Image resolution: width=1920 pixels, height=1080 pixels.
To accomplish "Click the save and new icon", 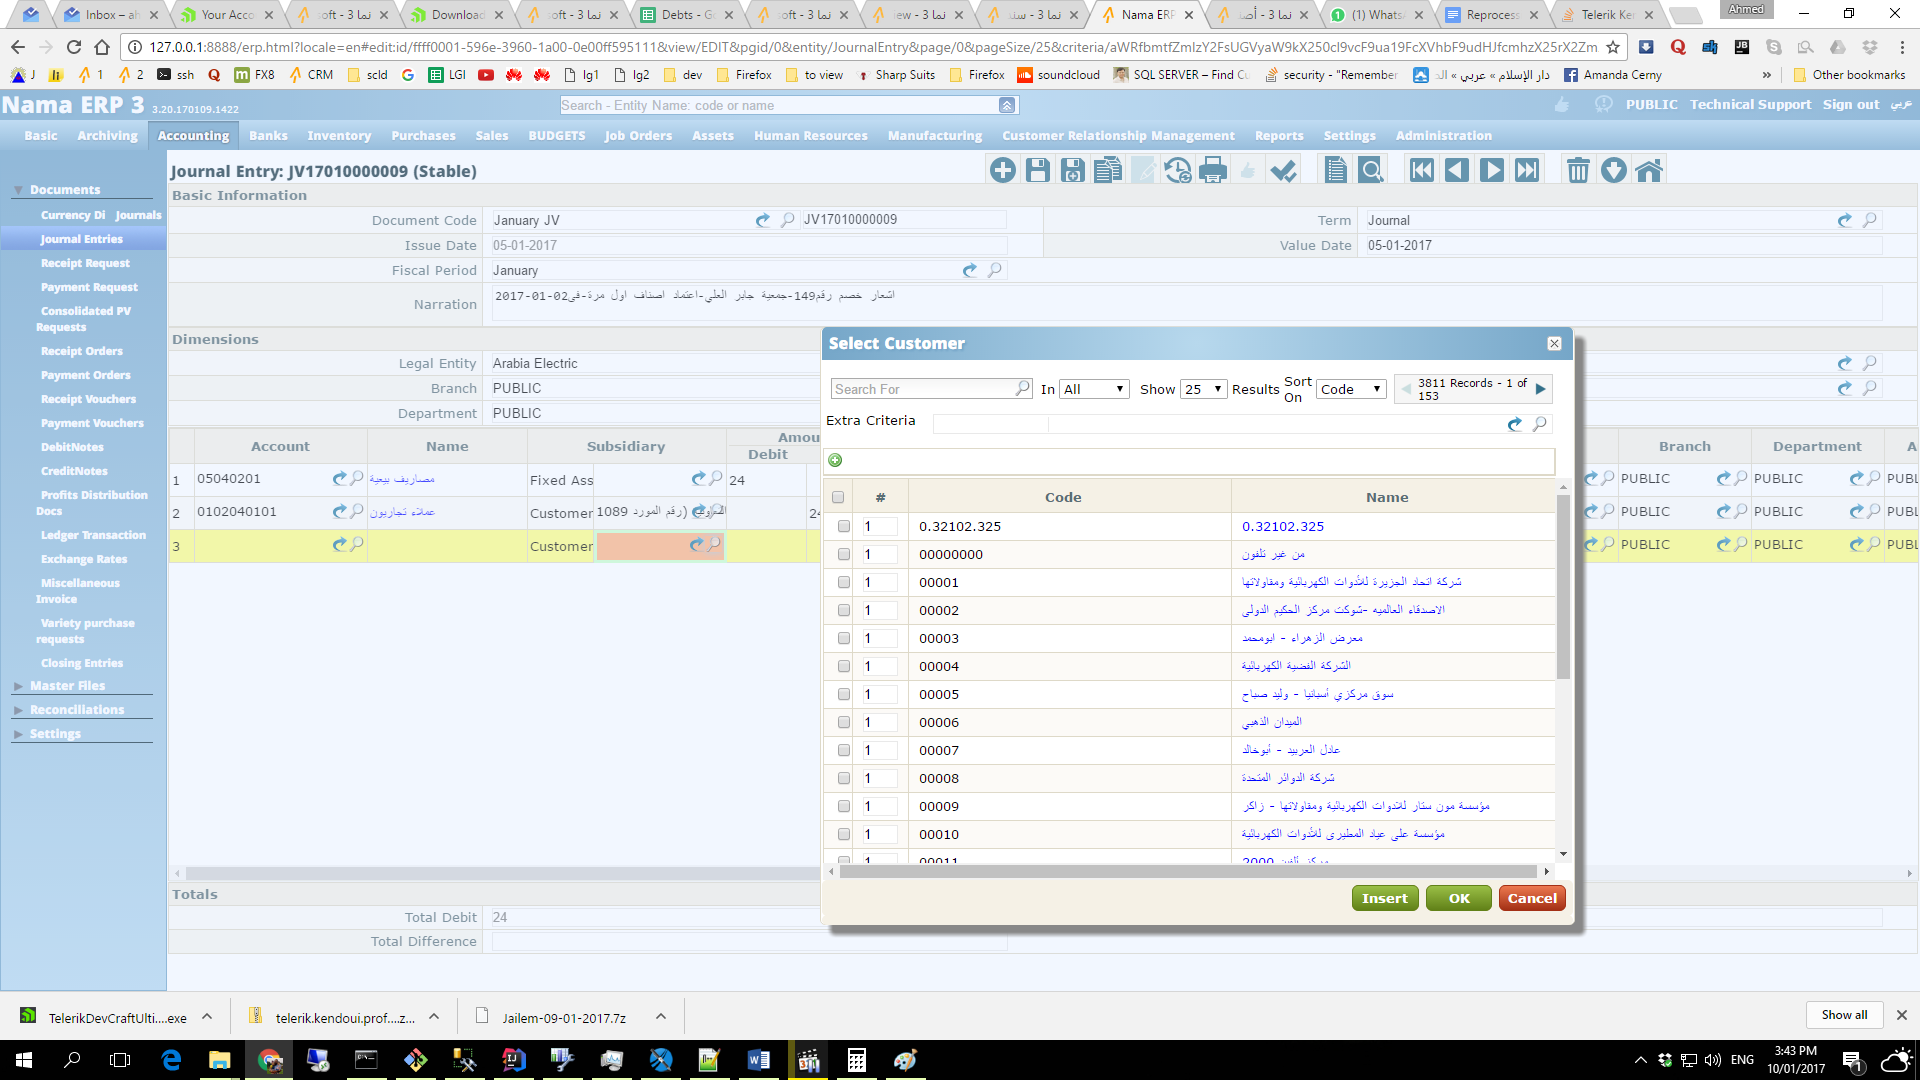I will (x=1072, y=170).
